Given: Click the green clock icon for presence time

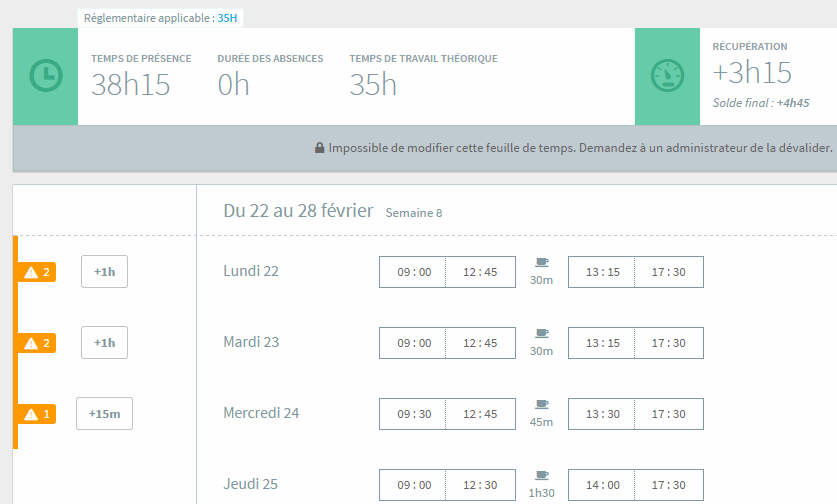Looking at the screenshot, I should pyautogui.click(x=46, y=75).
